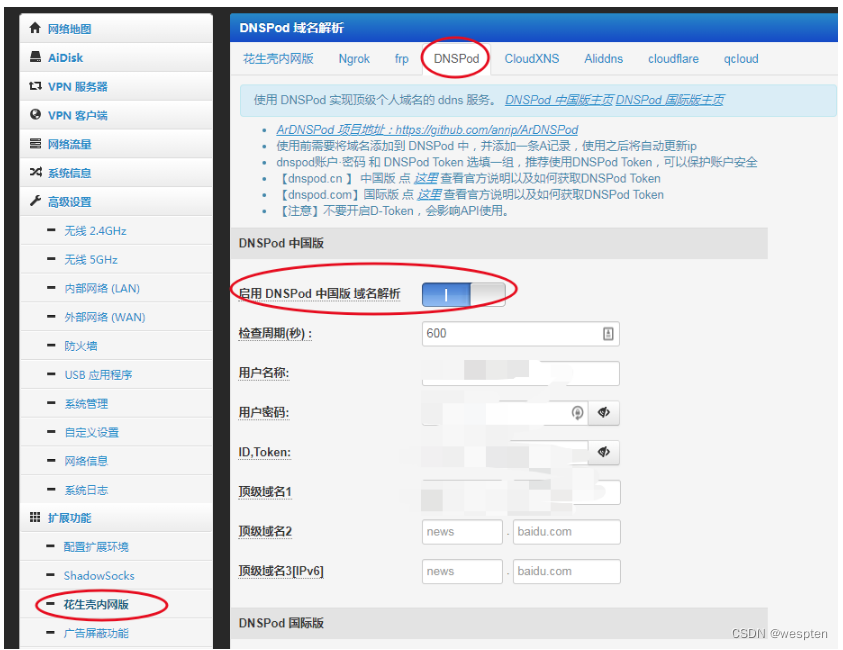Switch to the qcloud tab

tap(741, 59)
